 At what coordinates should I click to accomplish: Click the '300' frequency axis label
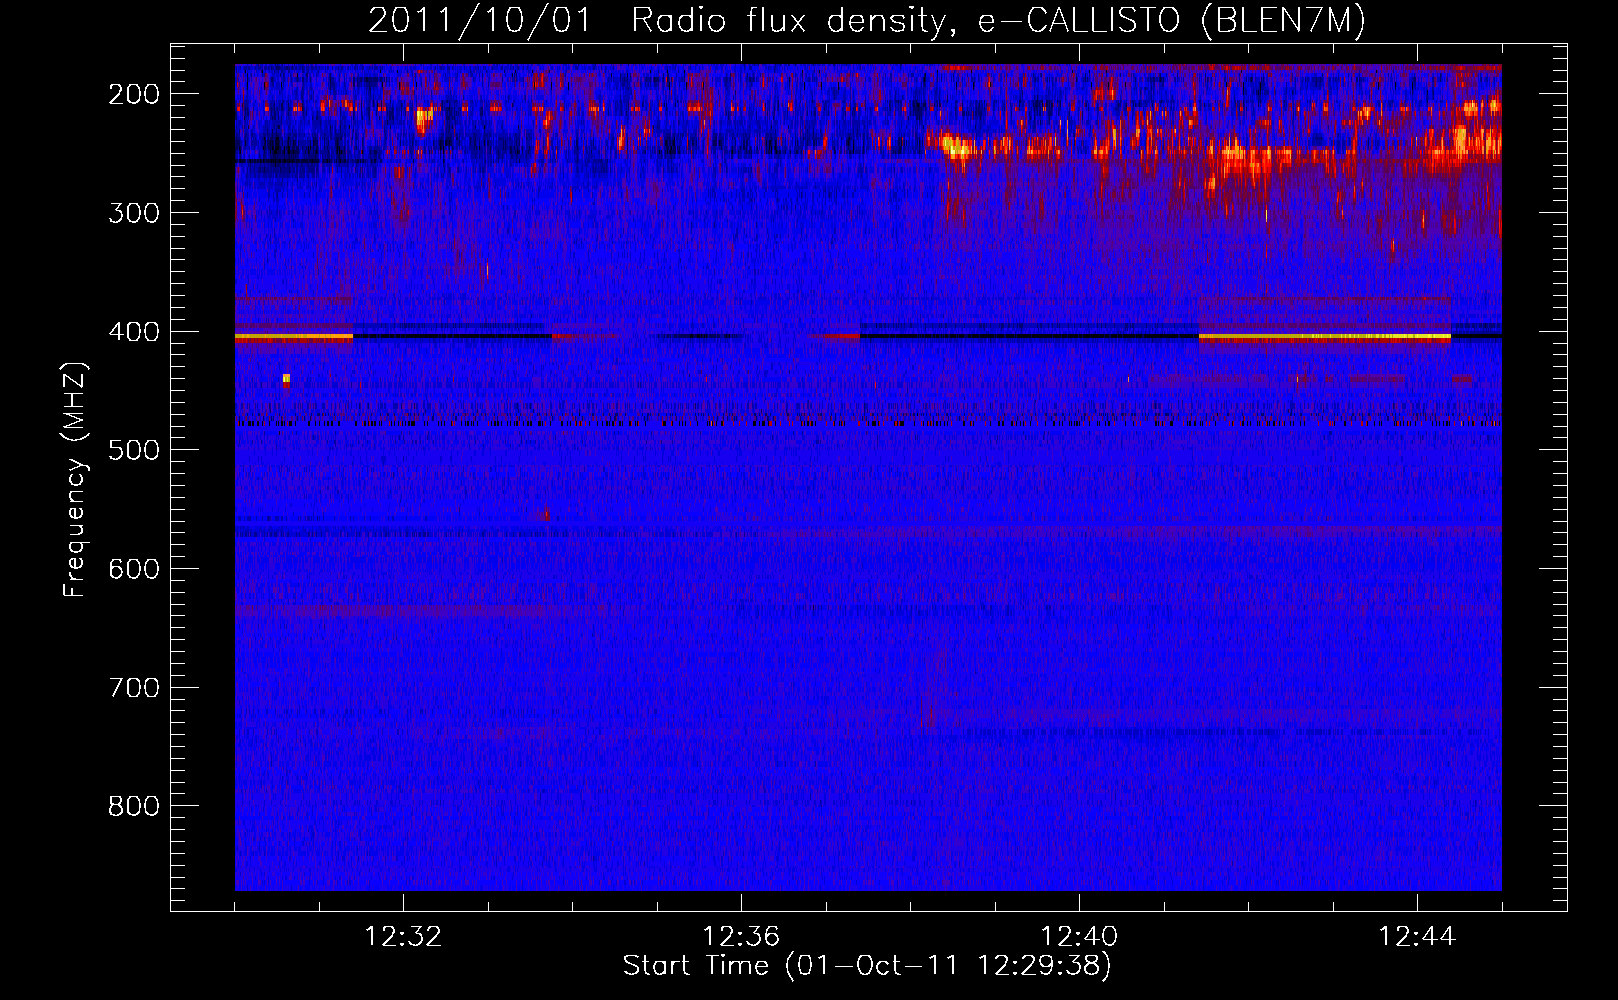point(134,213)
